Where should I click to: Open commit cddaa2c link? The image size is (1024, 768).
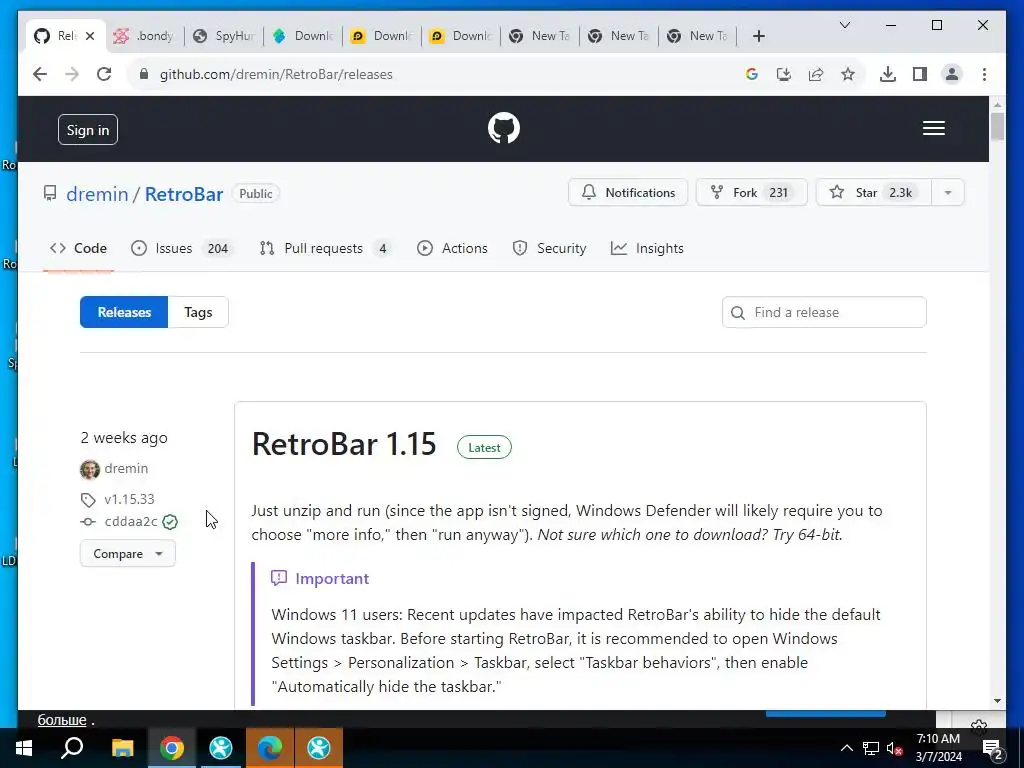pos(131,521)
